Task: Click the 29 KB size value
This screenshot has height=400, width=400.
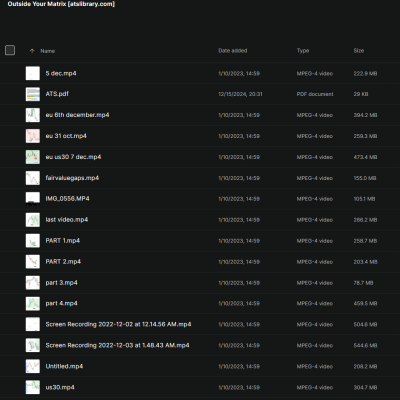Action: coord(361,94)
